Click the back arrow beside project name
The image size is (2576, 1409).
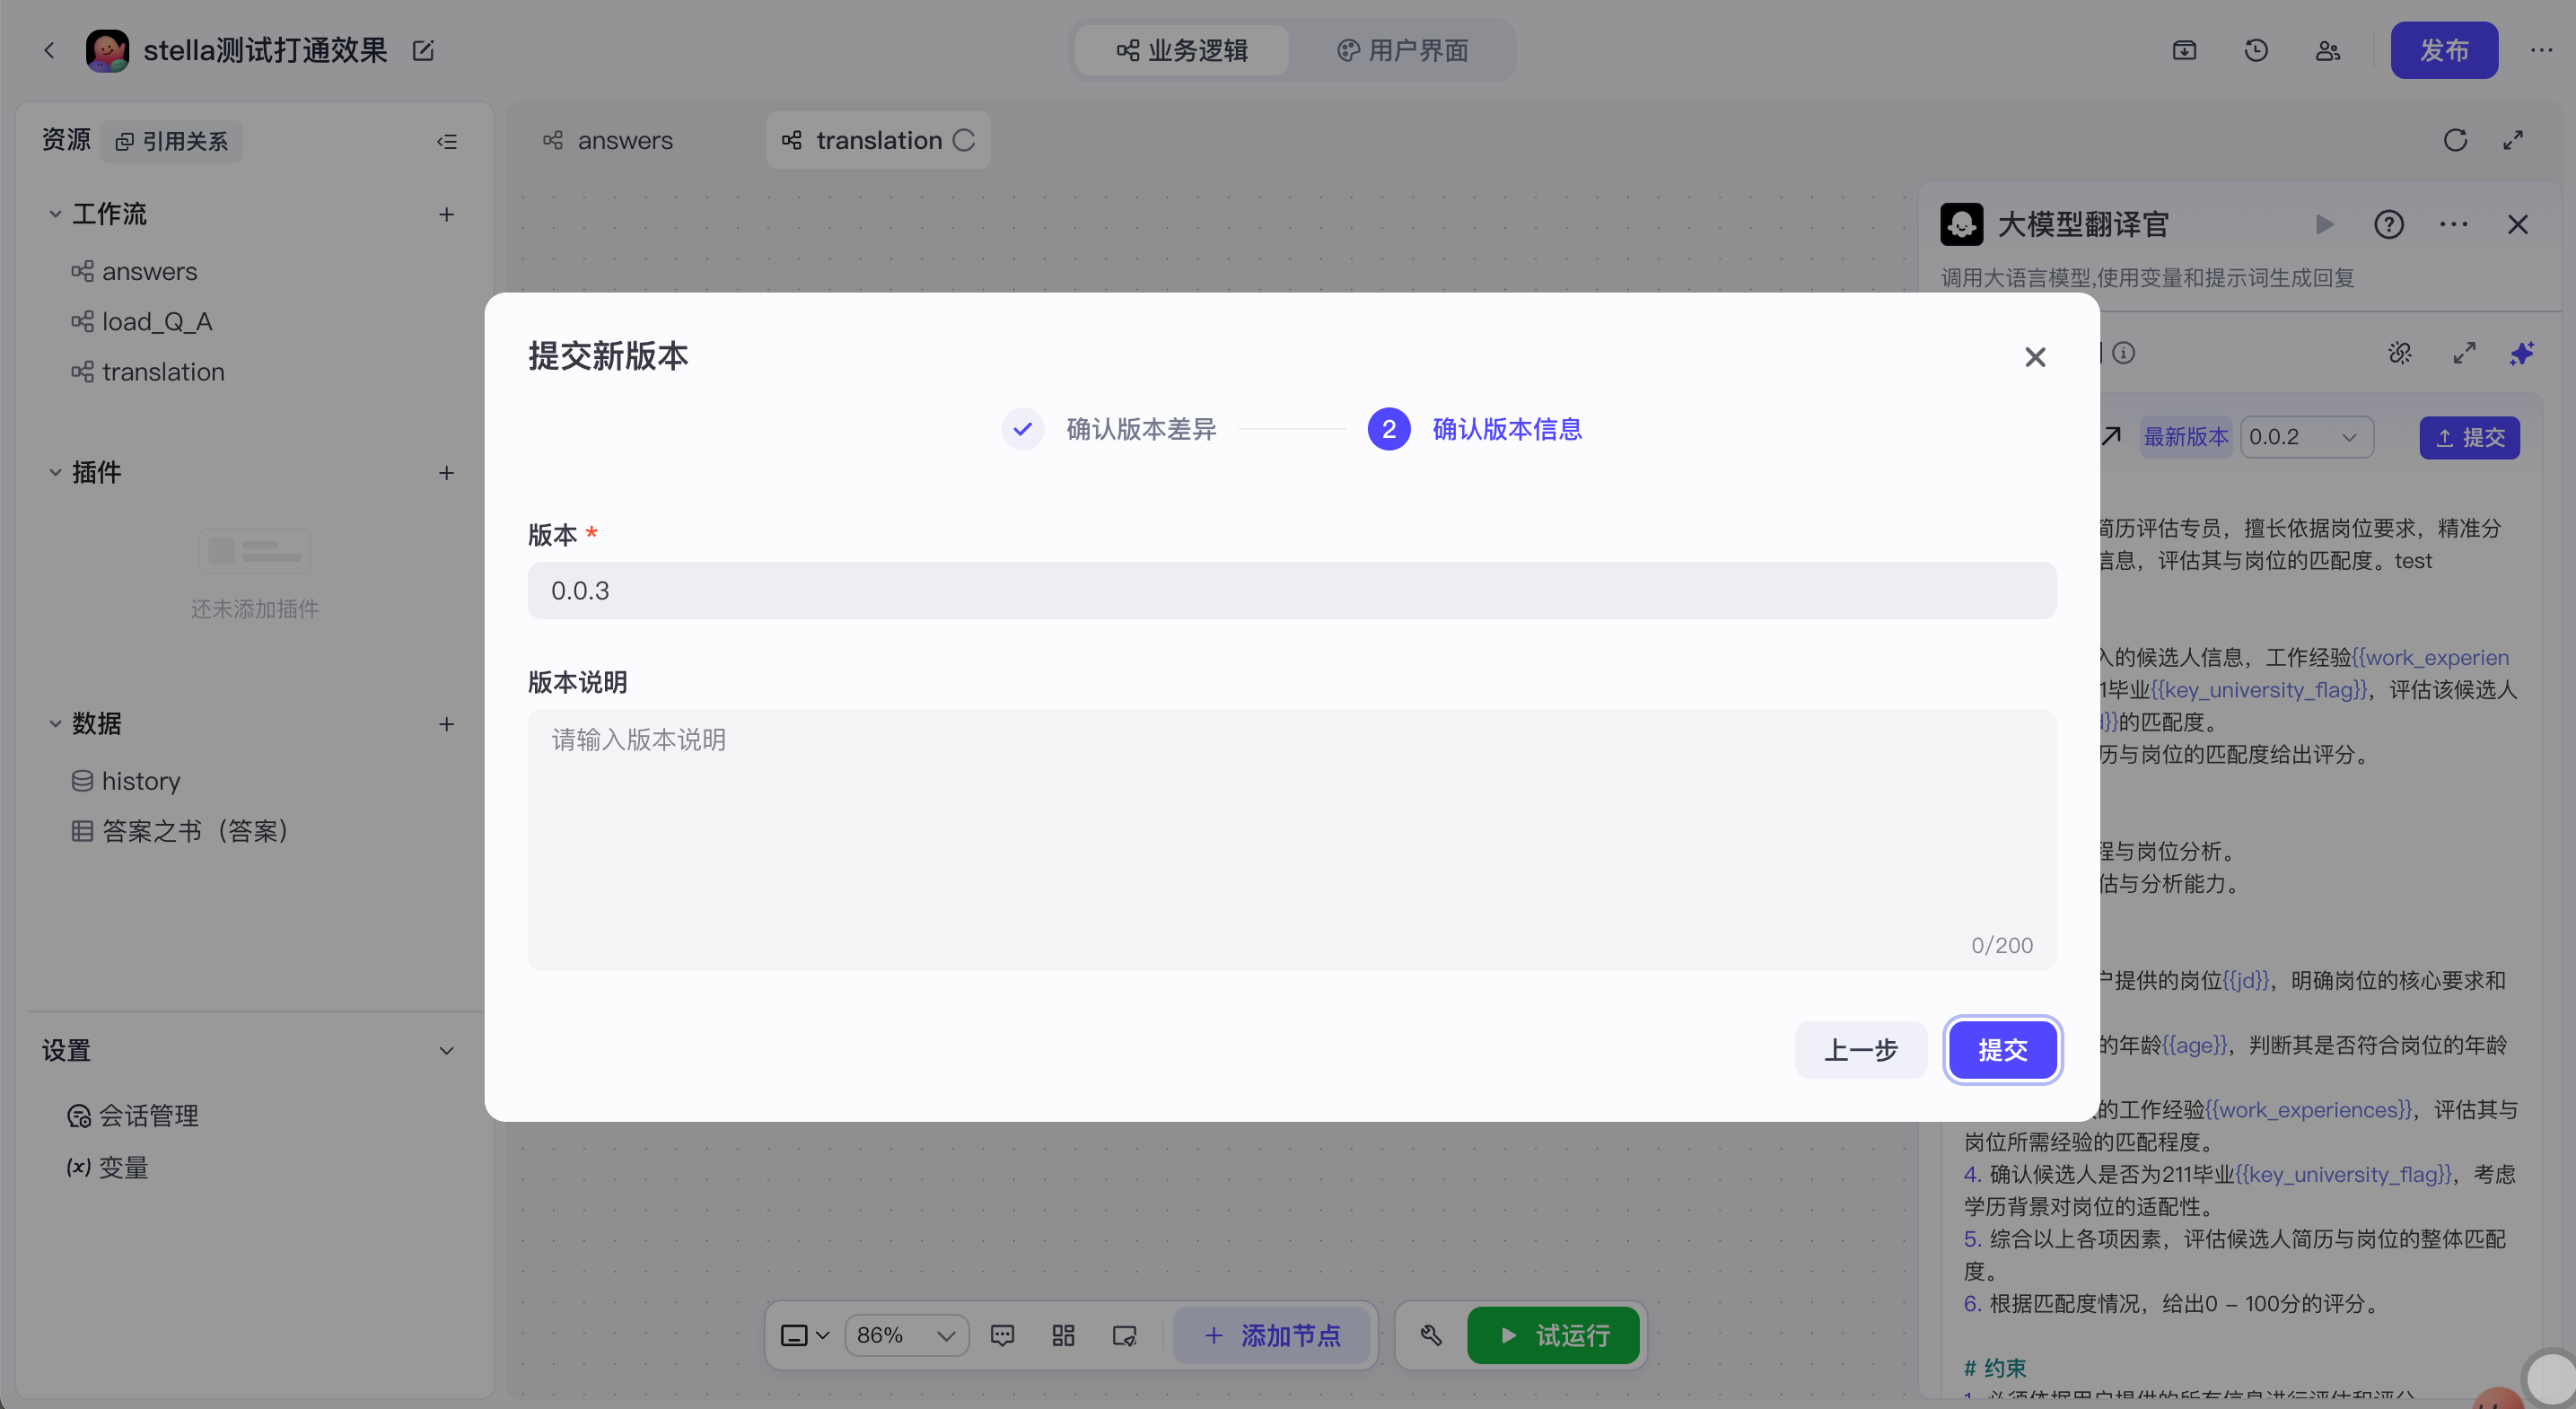pos(49,50)
